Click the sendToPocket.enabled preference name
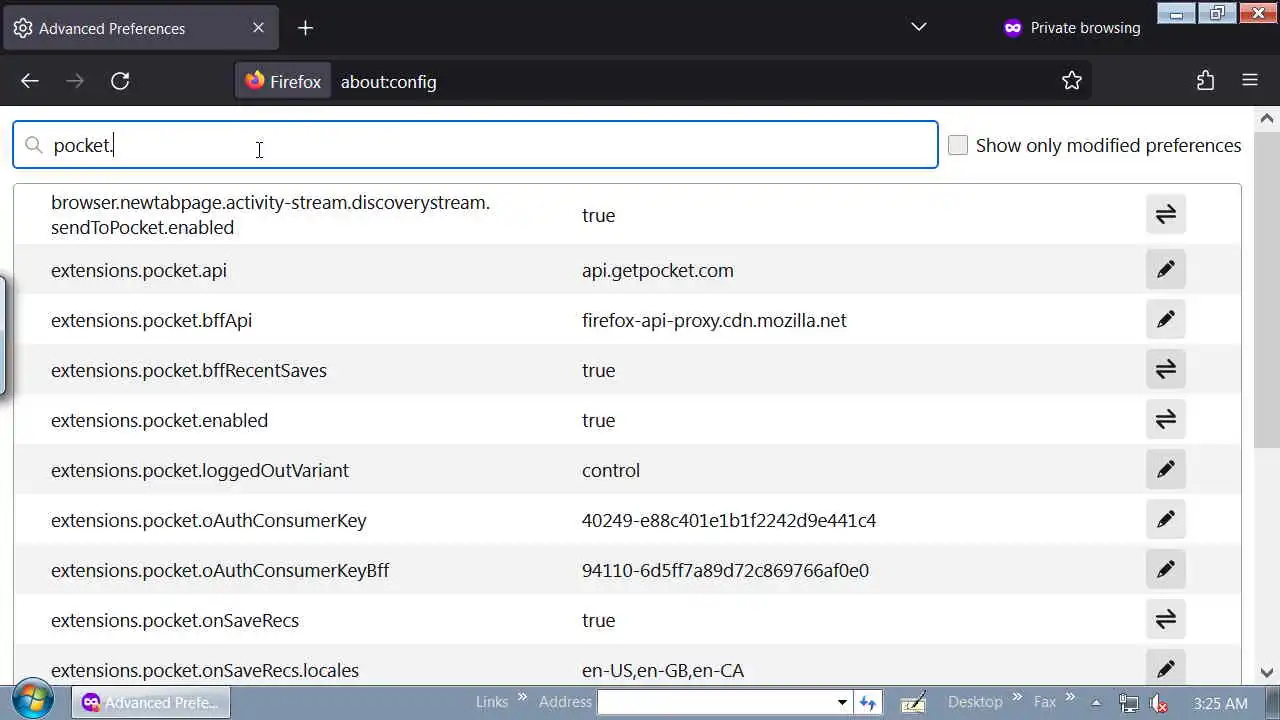Image resolution: width=1280 pixels, height=720 pixels. 270,215
